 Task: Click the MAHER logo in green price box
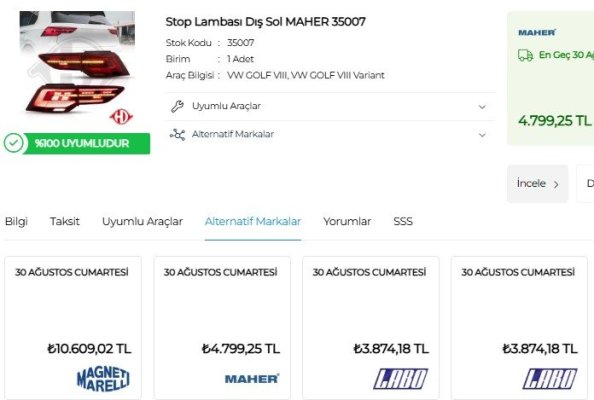[x=537, y=33]
